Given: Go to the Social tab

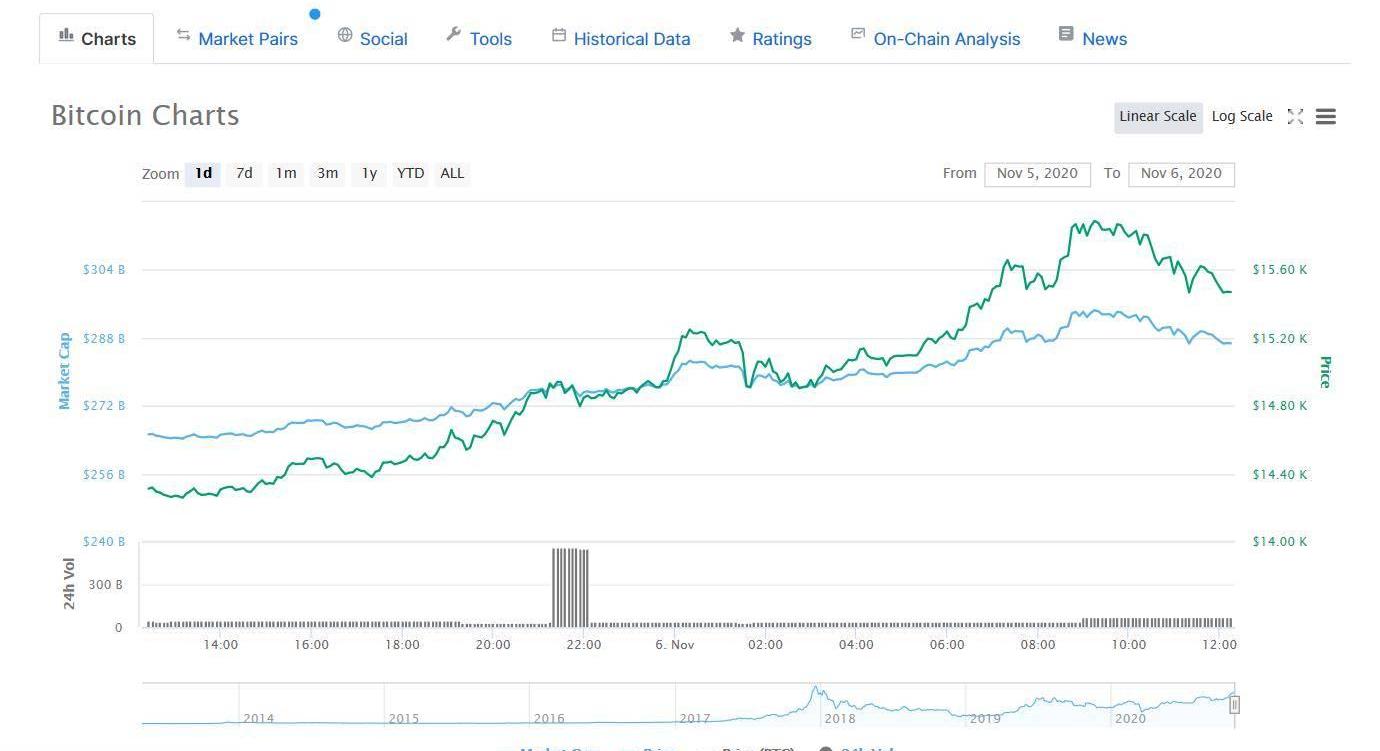Looking at the screenshot, I should [372, 39].
